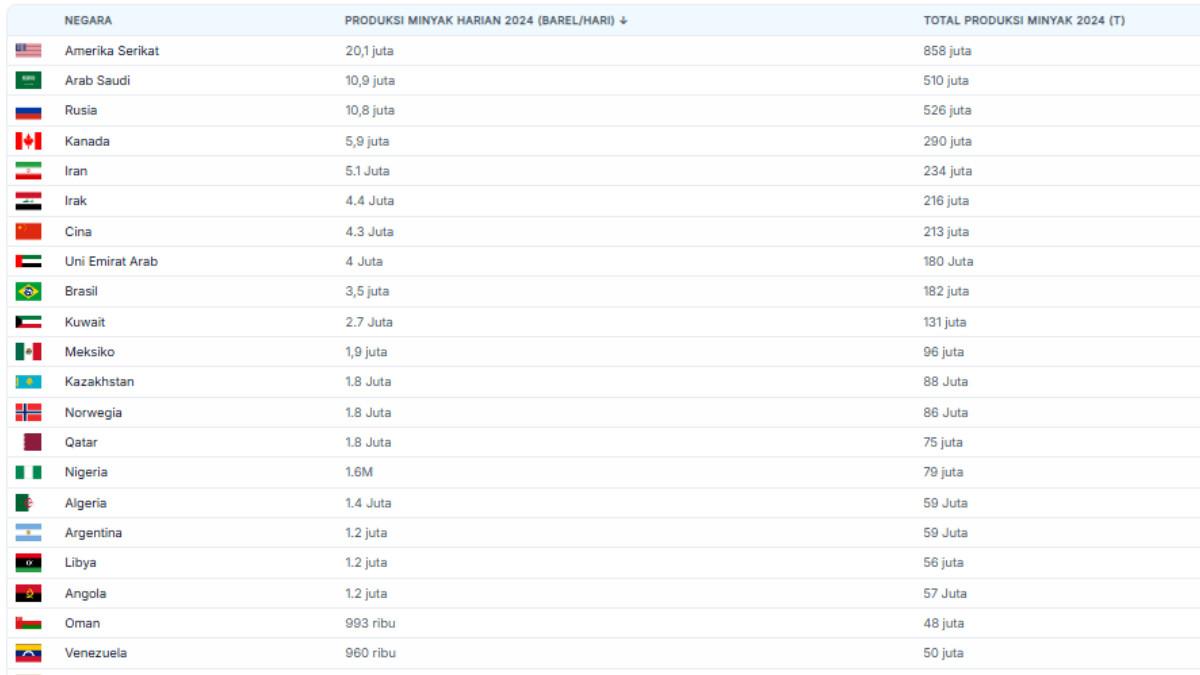Select the Qatar flag icon
1200x675 pixels.
(32, 442)
